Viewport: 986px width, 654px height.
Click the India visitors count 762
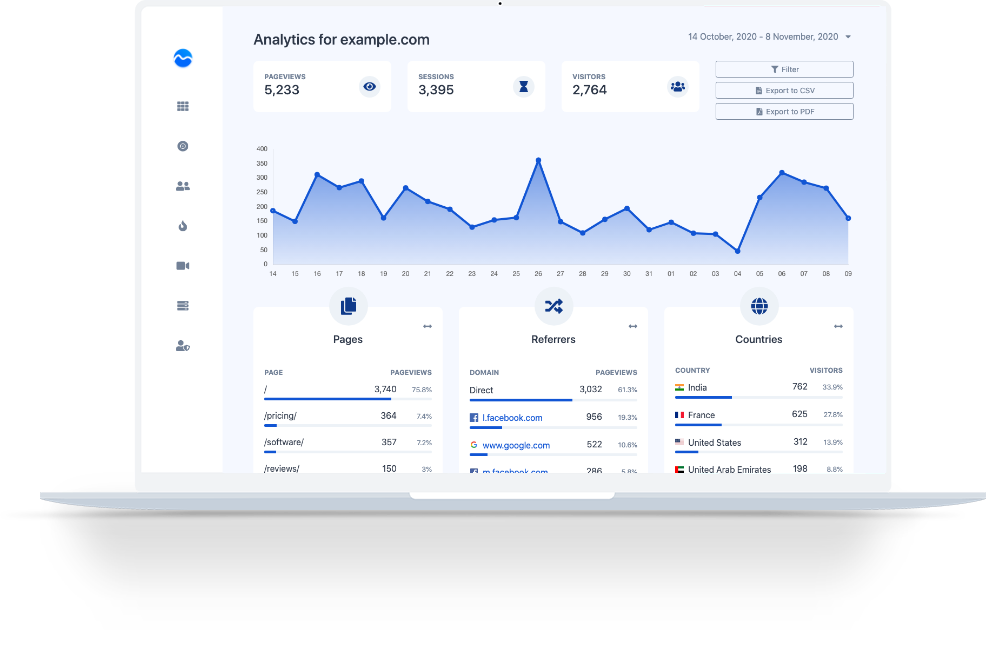click(x=800, y=387)
